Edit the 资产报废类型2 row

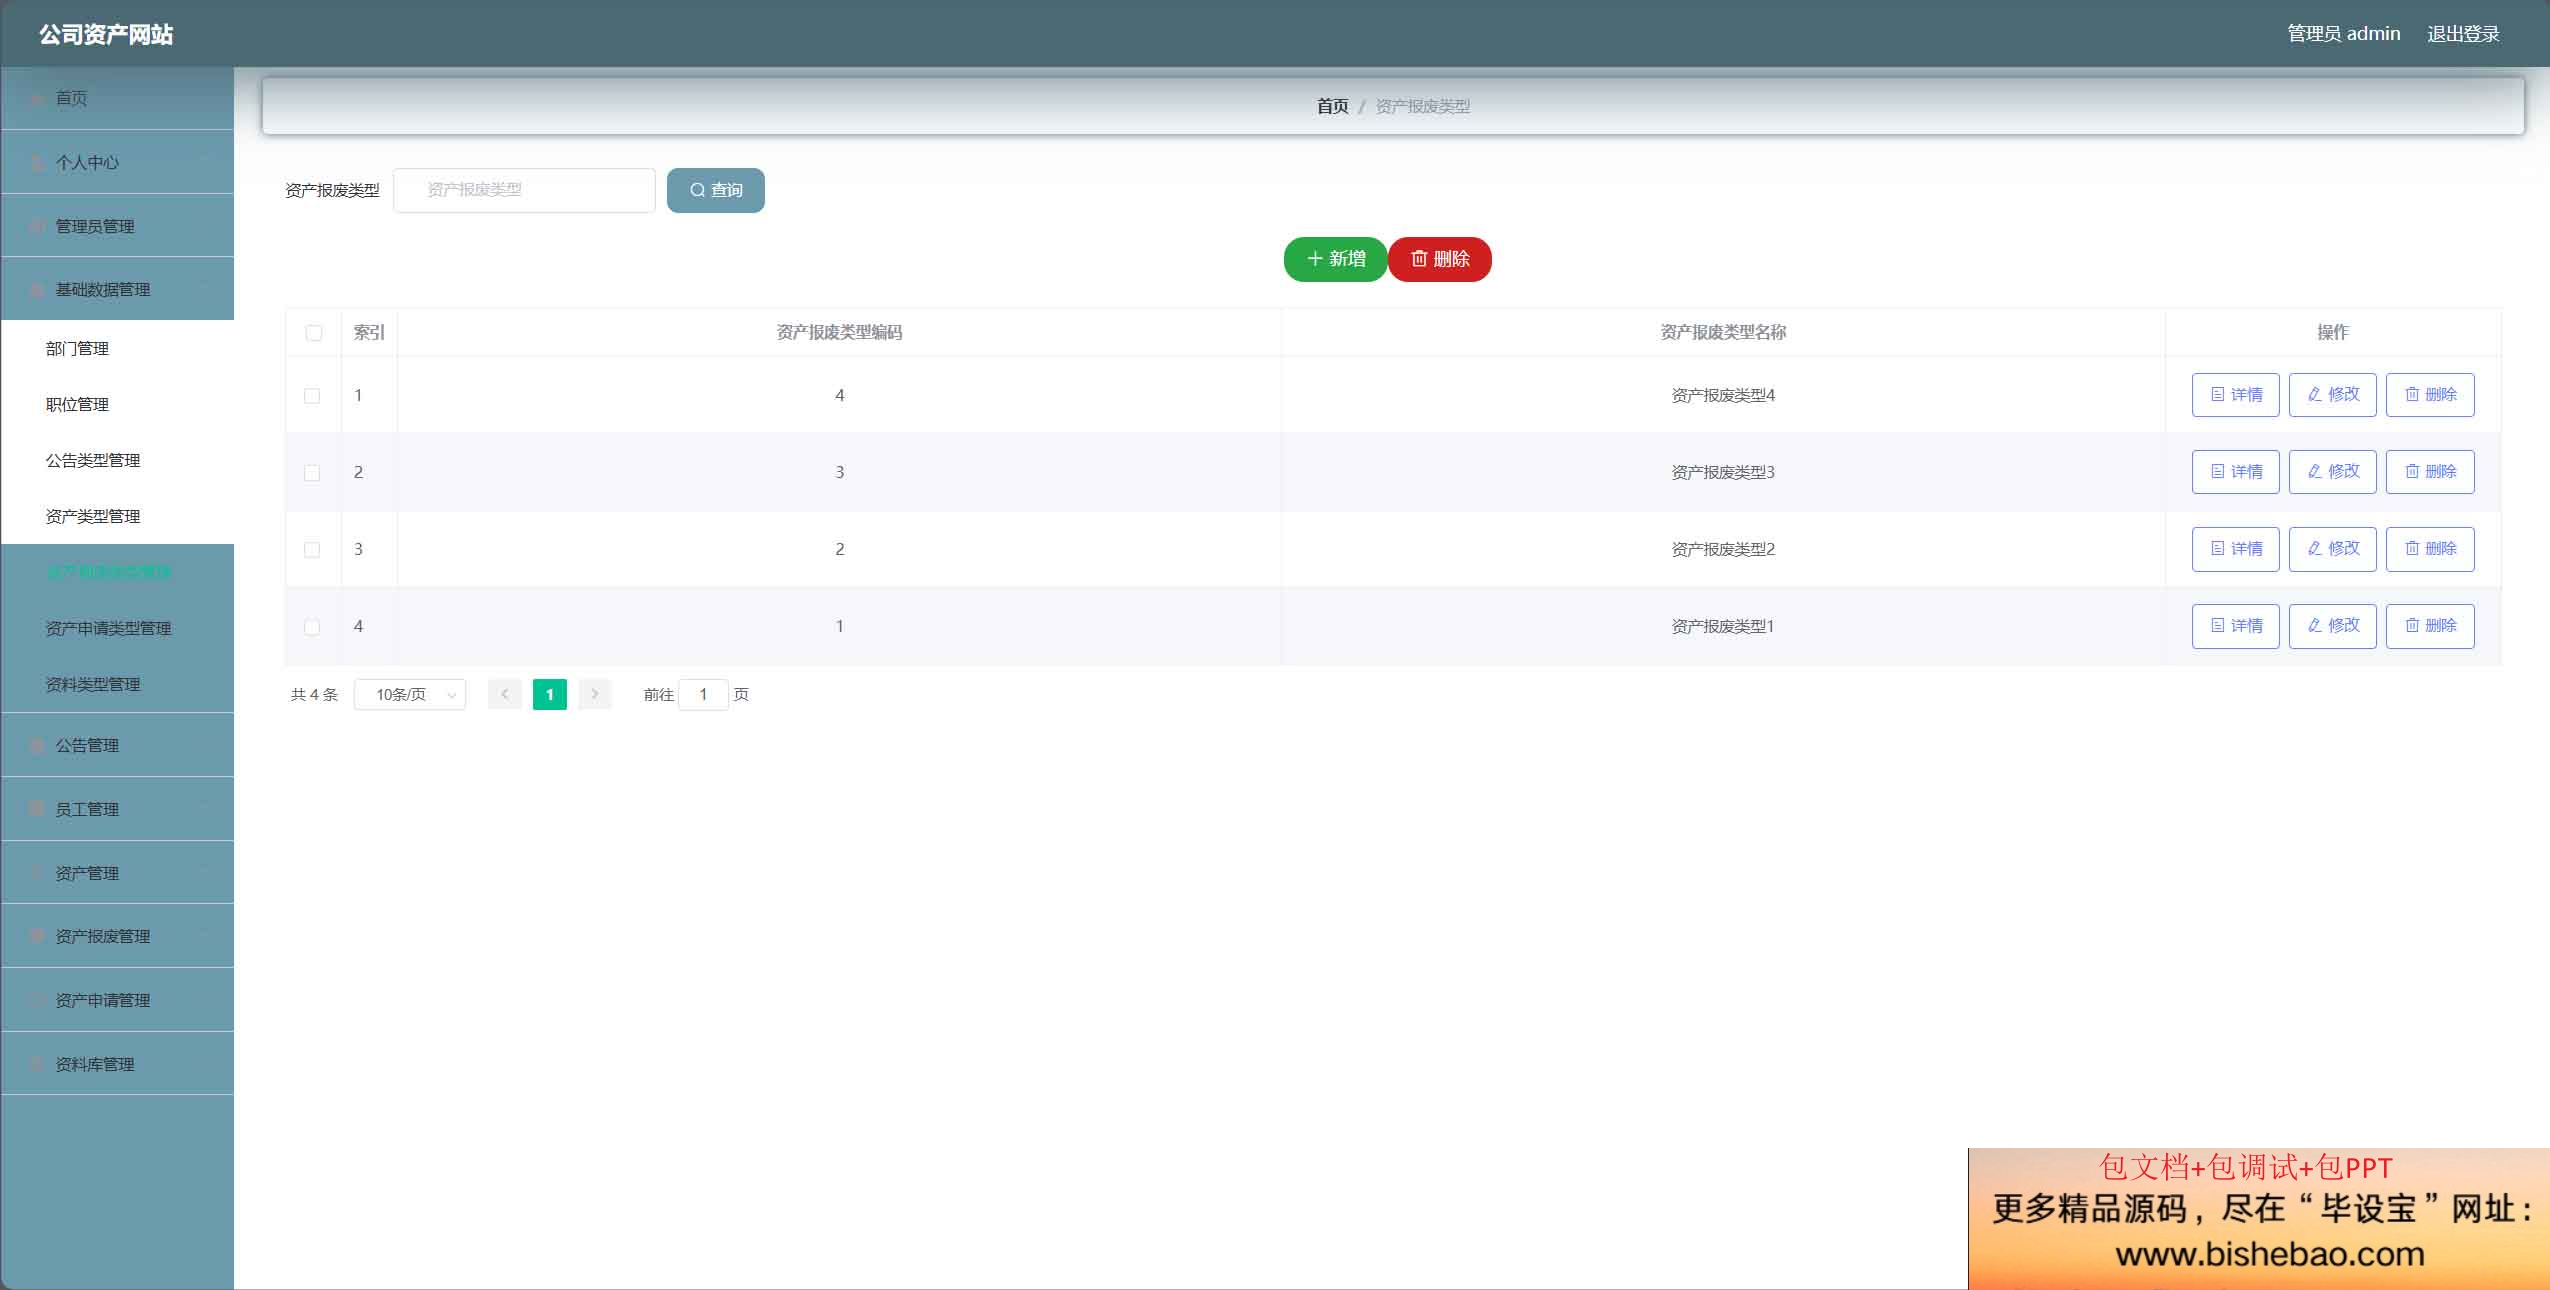(2332, 549)
